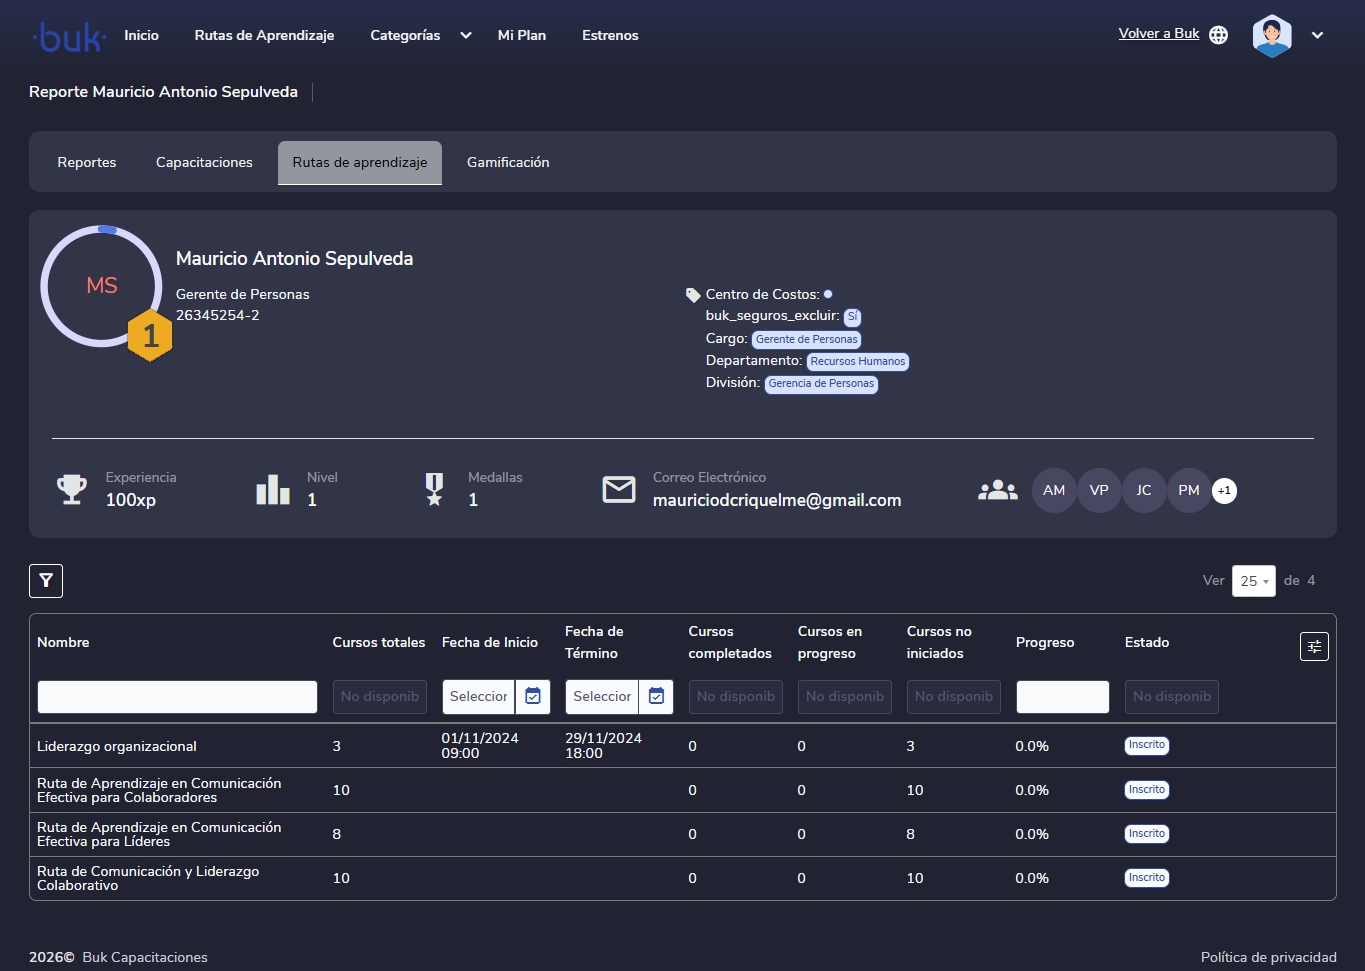Open Rutas de Aprendizaje in navbar
Viewport: 1365px width, 971px height.
click(x=264, y=36)
